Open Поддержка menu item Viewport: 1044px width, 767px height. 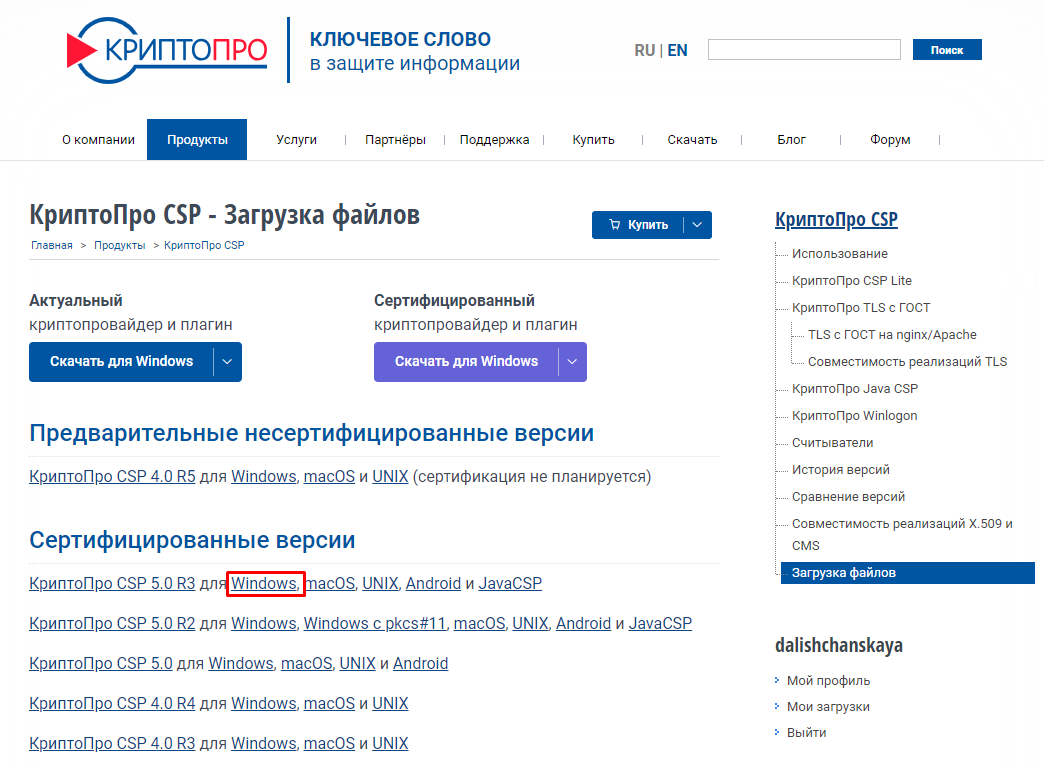(x=494, y=140)
